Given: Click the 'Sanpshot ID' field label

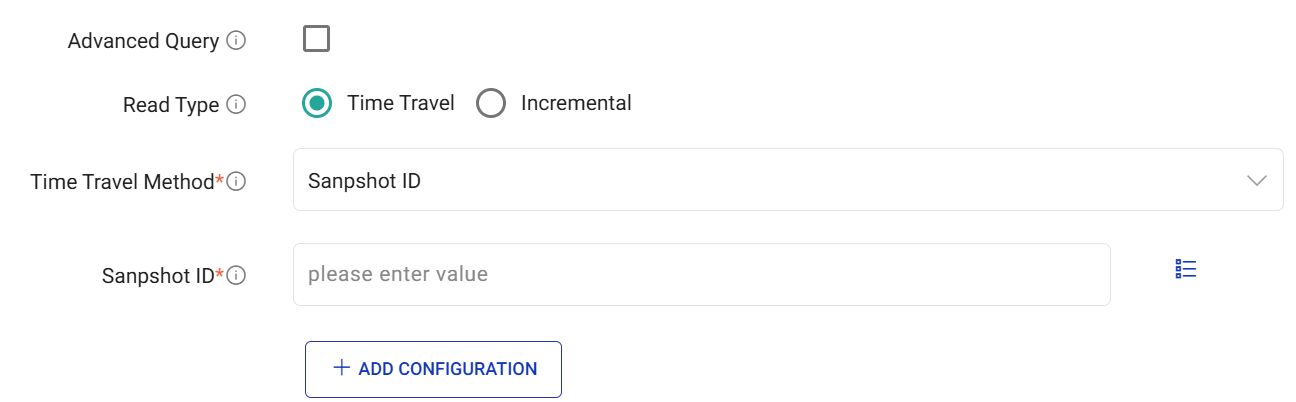Looking at the screenshot, I should (158, 275).
